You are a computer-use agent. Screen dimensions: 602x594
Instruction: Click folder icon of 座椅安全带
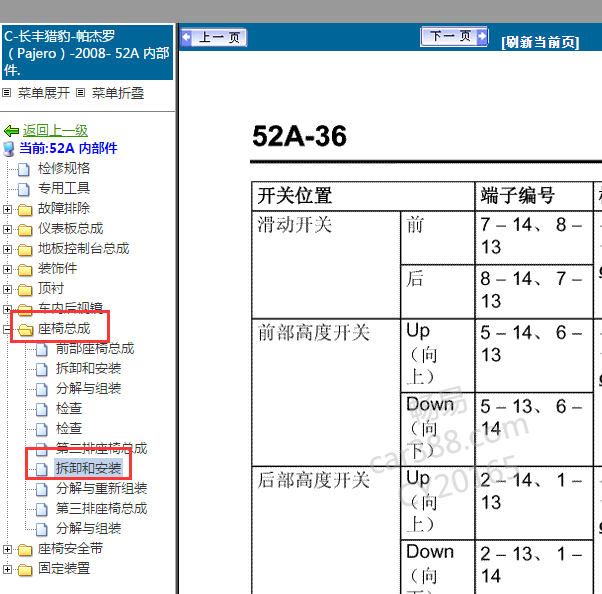25,550
